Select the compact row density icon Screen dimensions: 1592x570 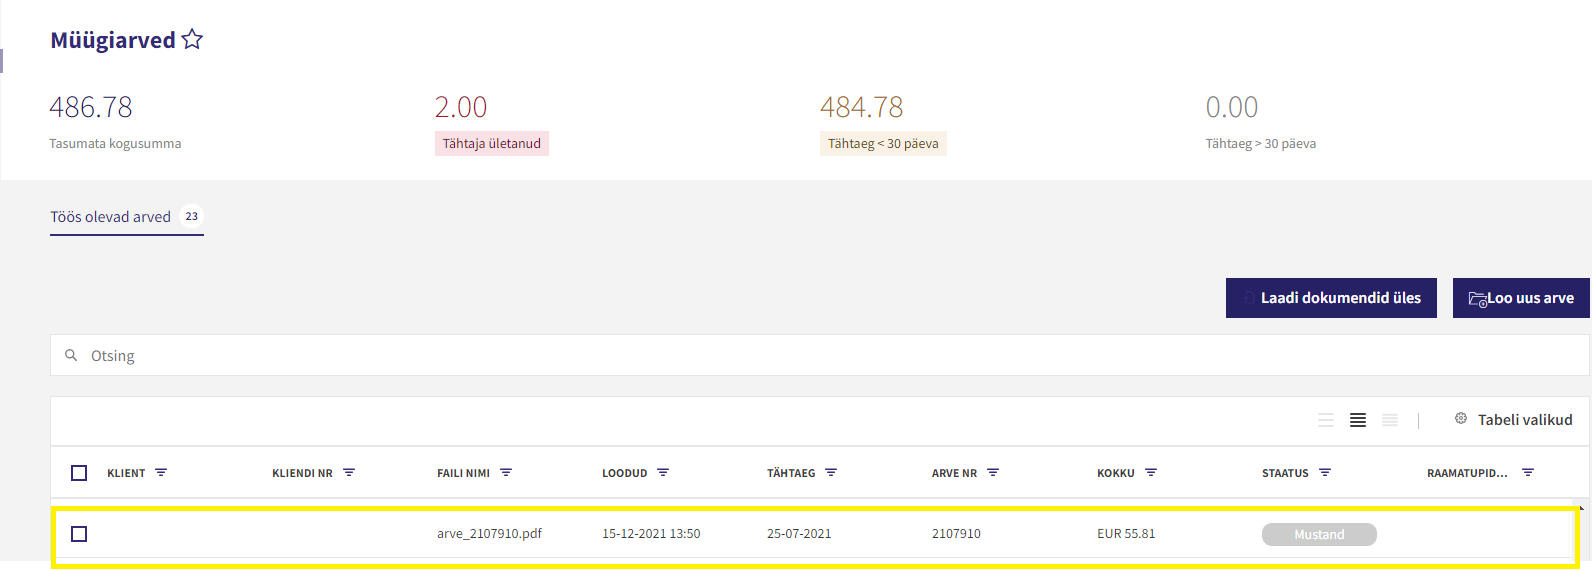[x=1390, y=420]
